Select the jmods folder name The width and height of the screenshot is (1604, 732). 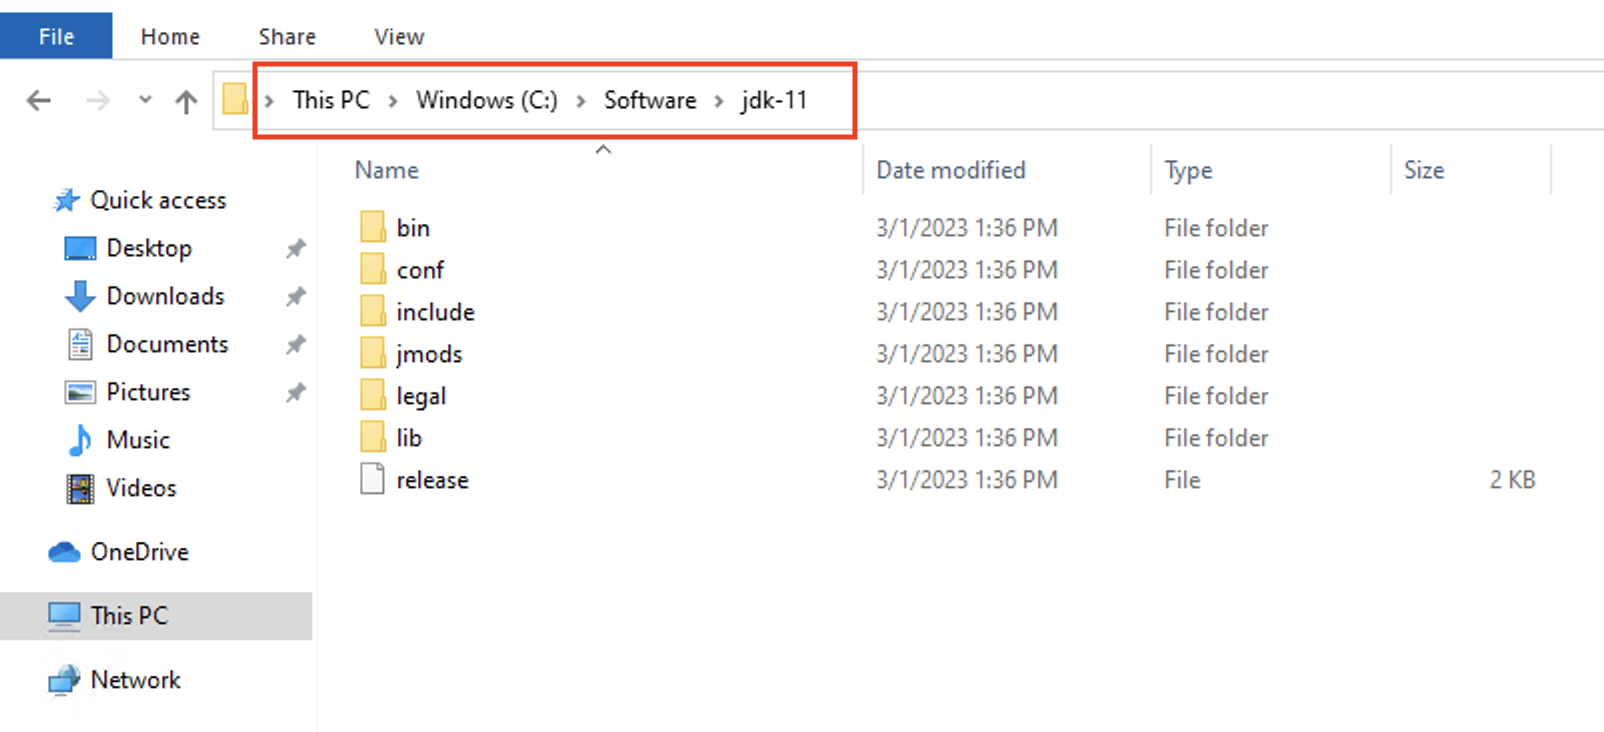click(x=429, y=354)
